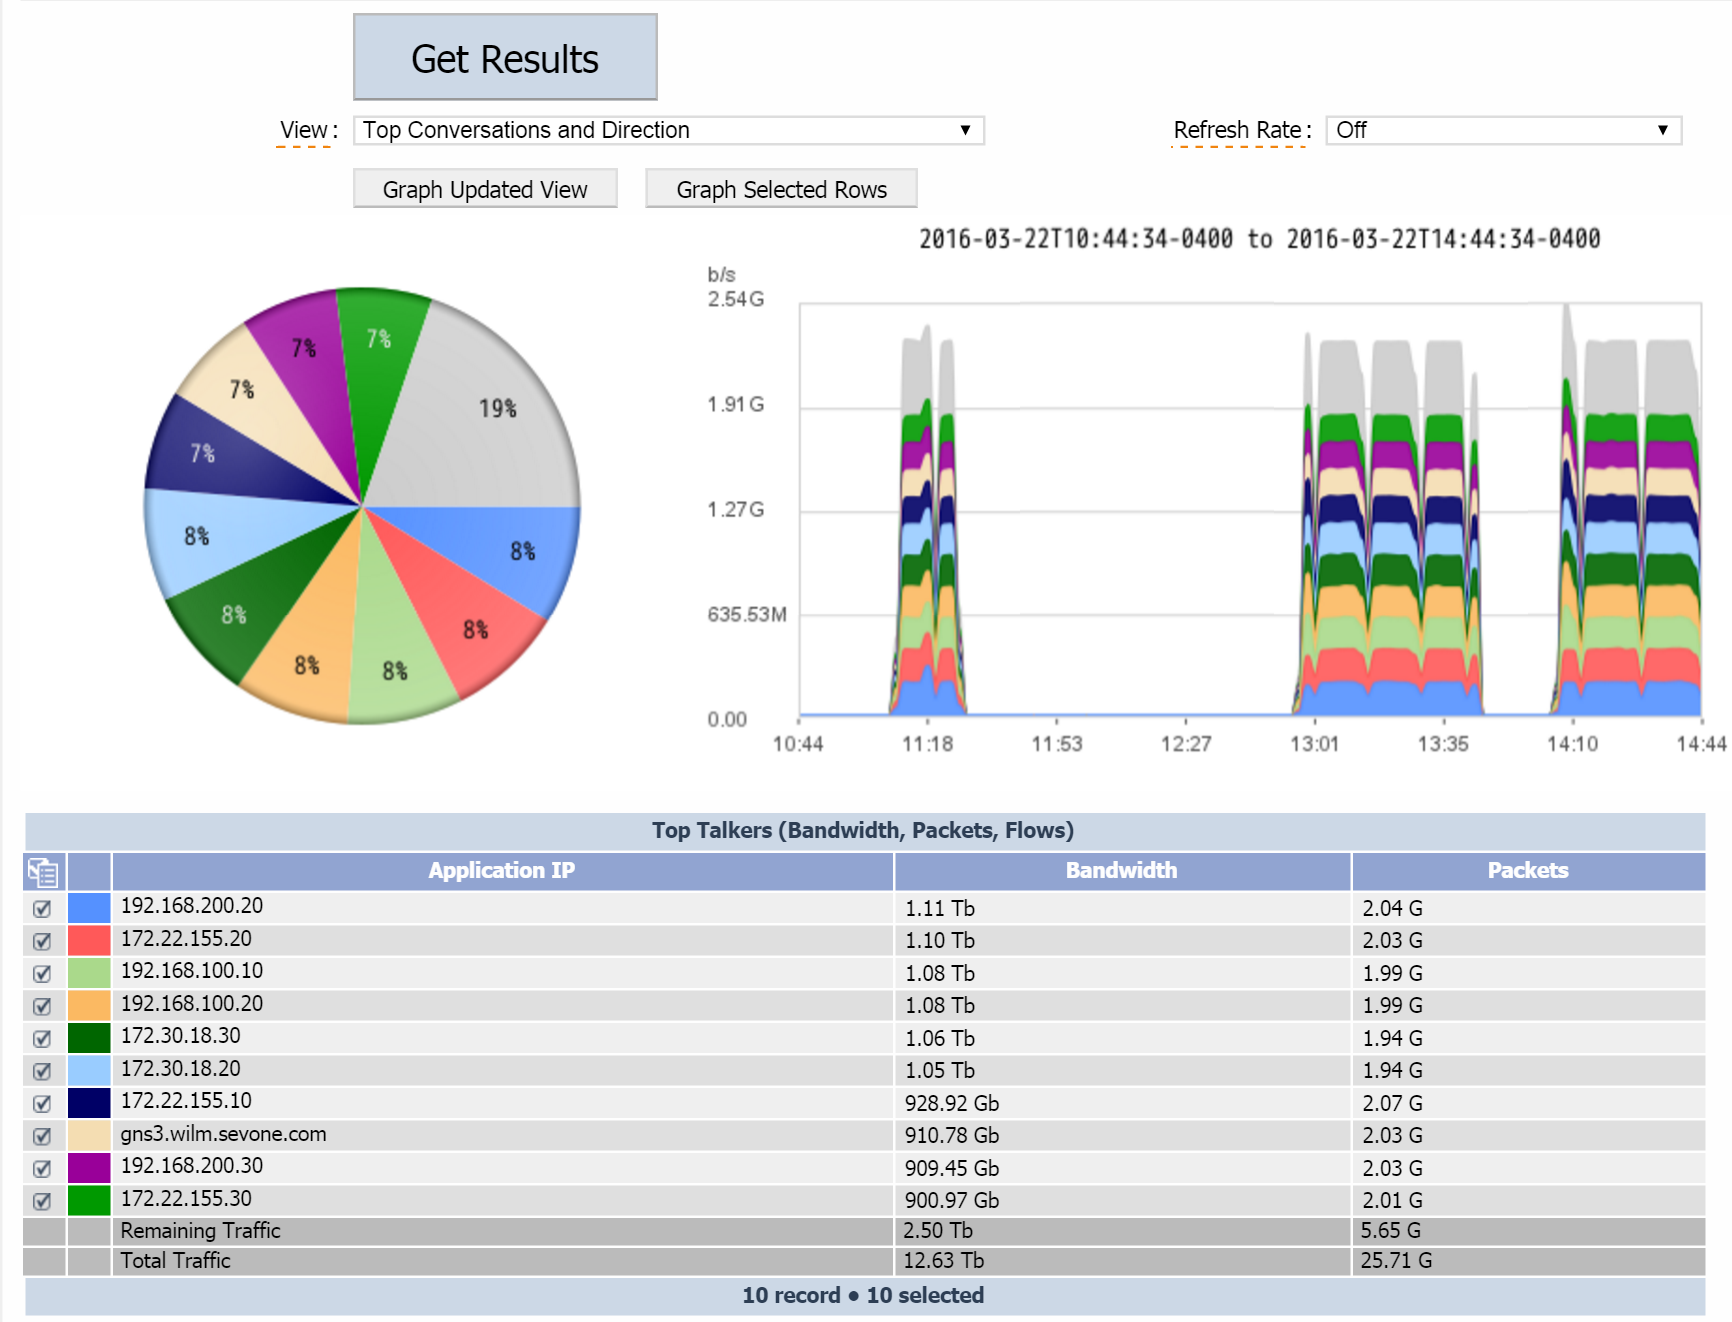Click the orange swatch for 192.168.100.20
Viewport: 1732px width, 1322px height.
[89, 1005]
